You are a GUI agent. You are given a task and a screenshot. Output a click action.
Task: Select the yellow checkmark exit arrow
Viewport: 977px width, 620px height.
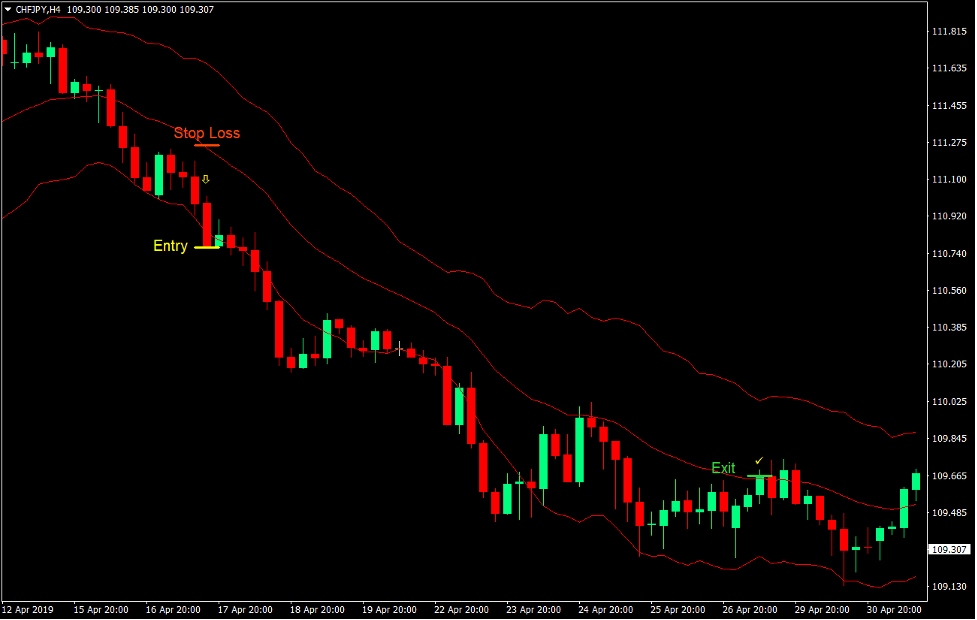759,460
